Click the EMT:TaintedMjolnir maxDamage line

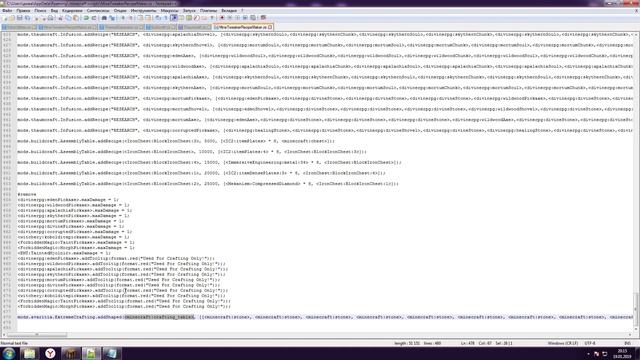[x=64, y=253]
